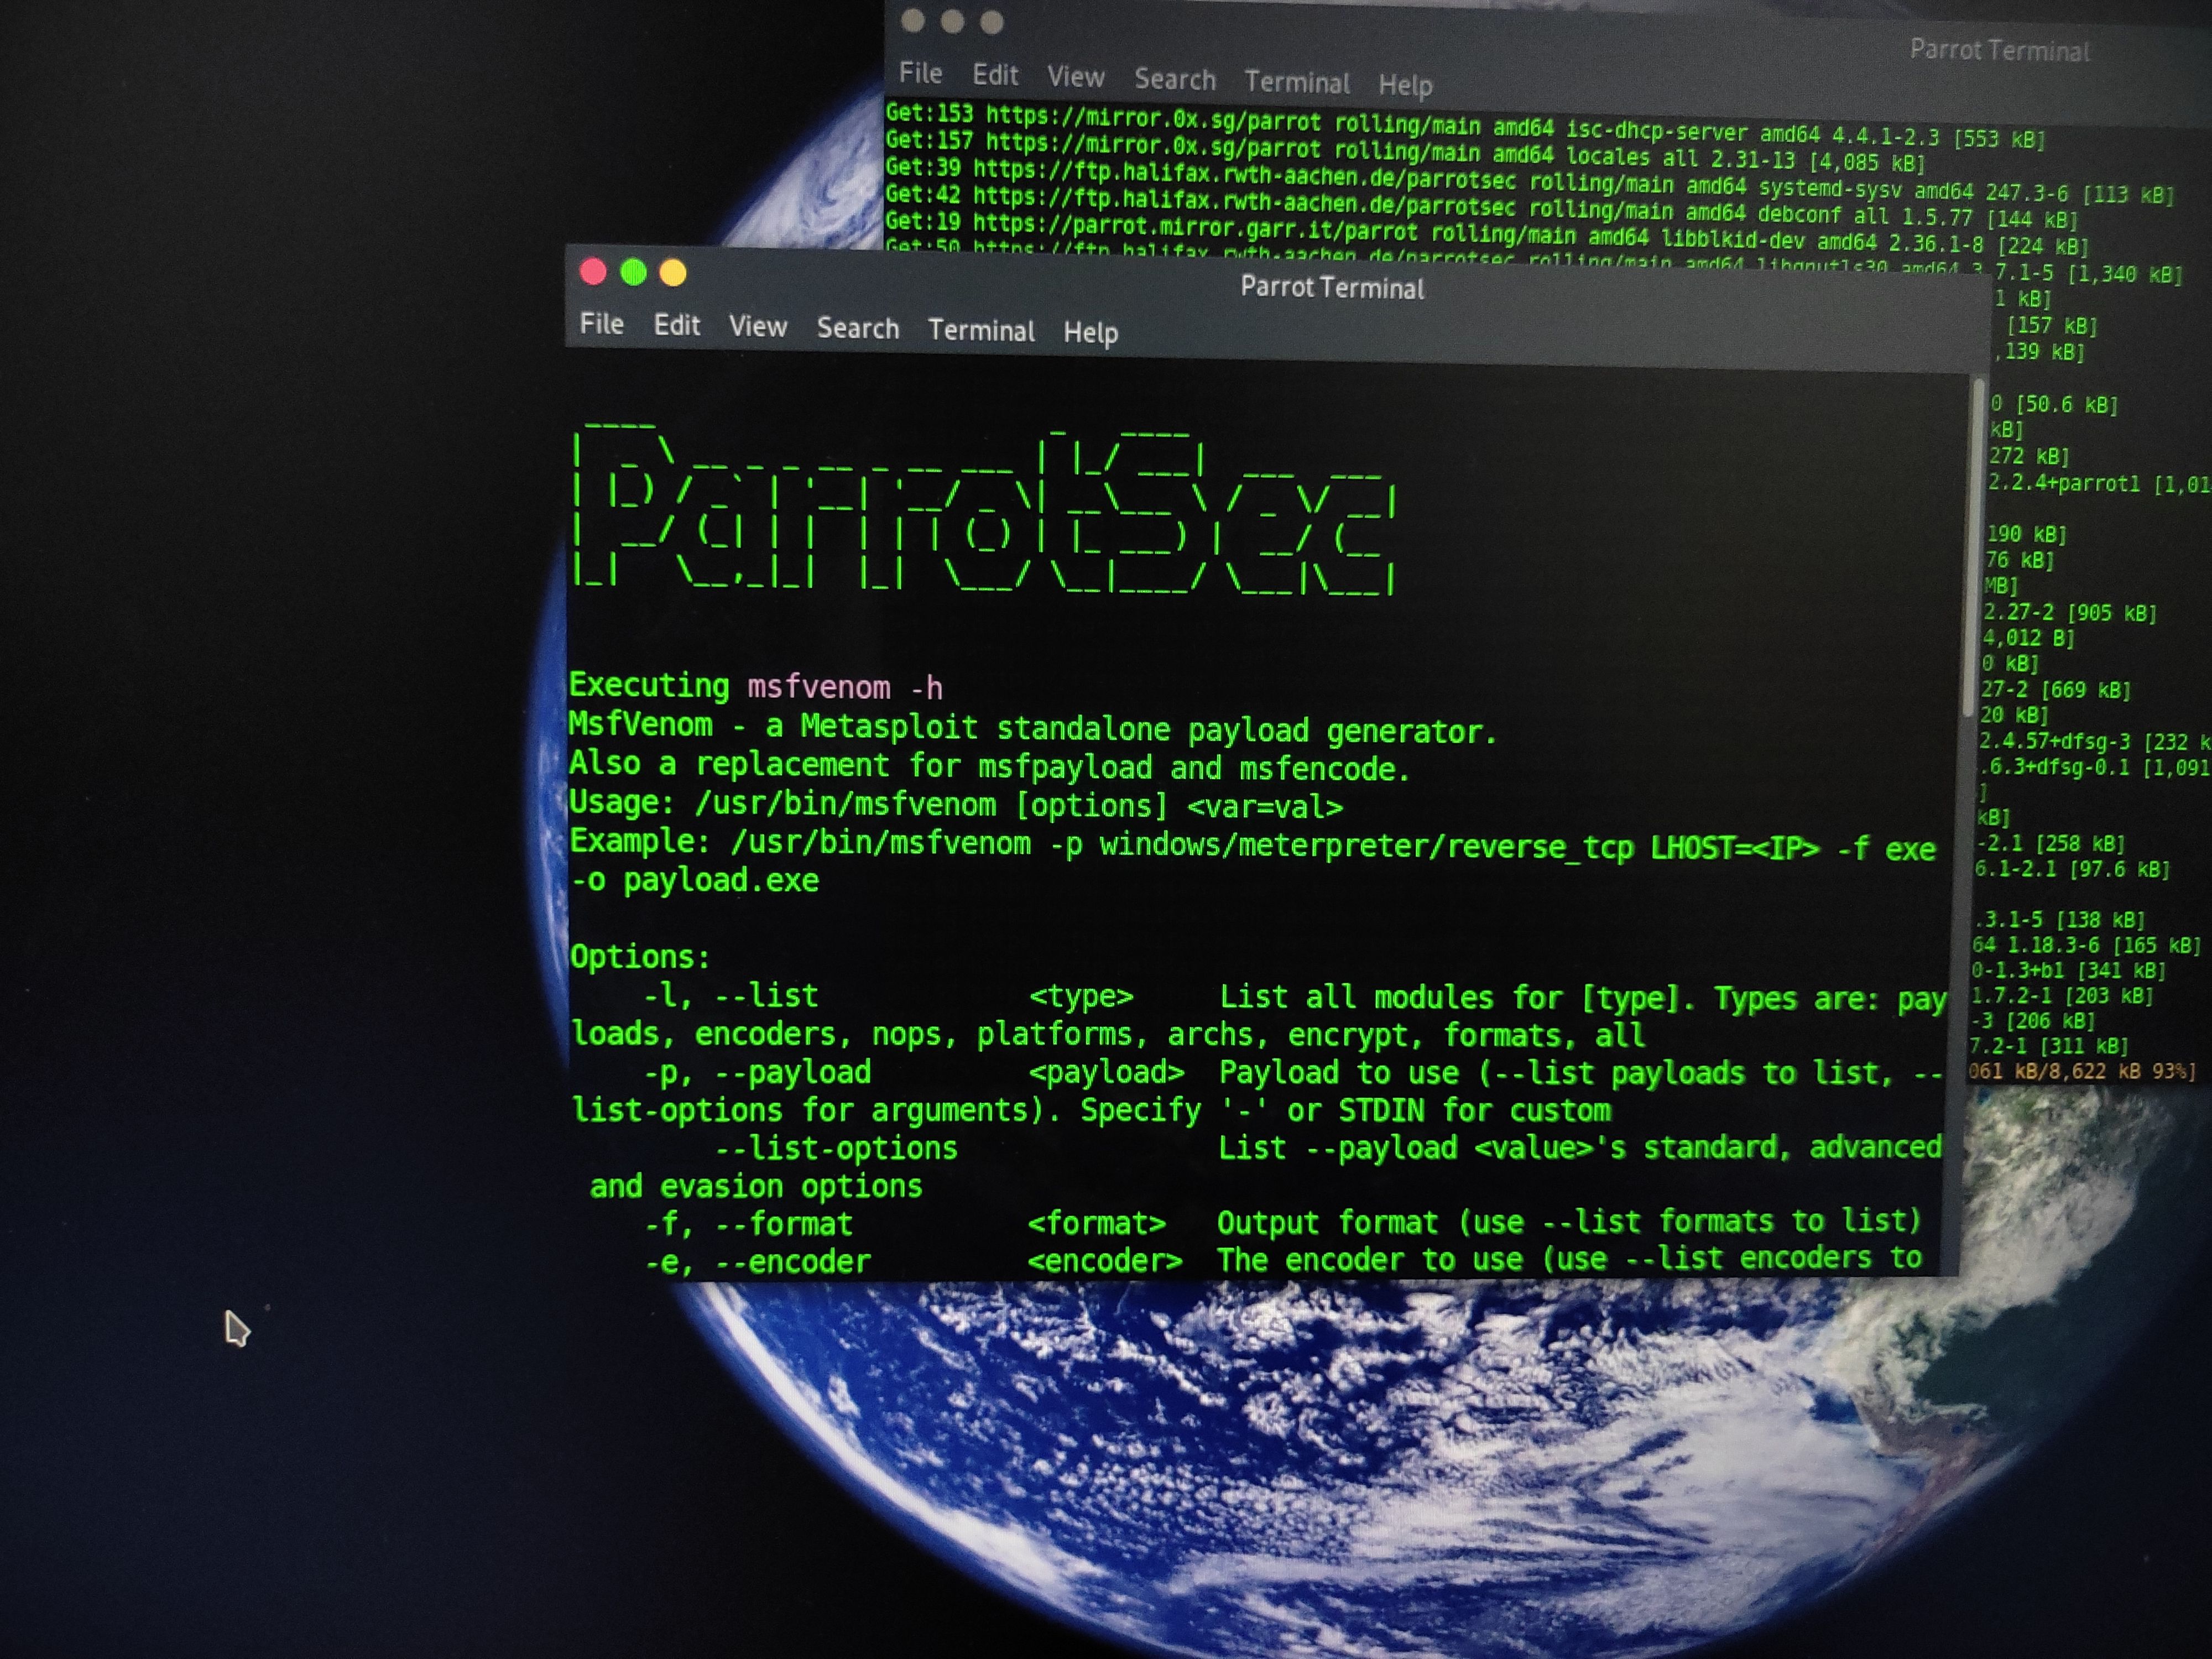Click the red close button of front terminal
2212x1659 pixels.
coord(593,271)
